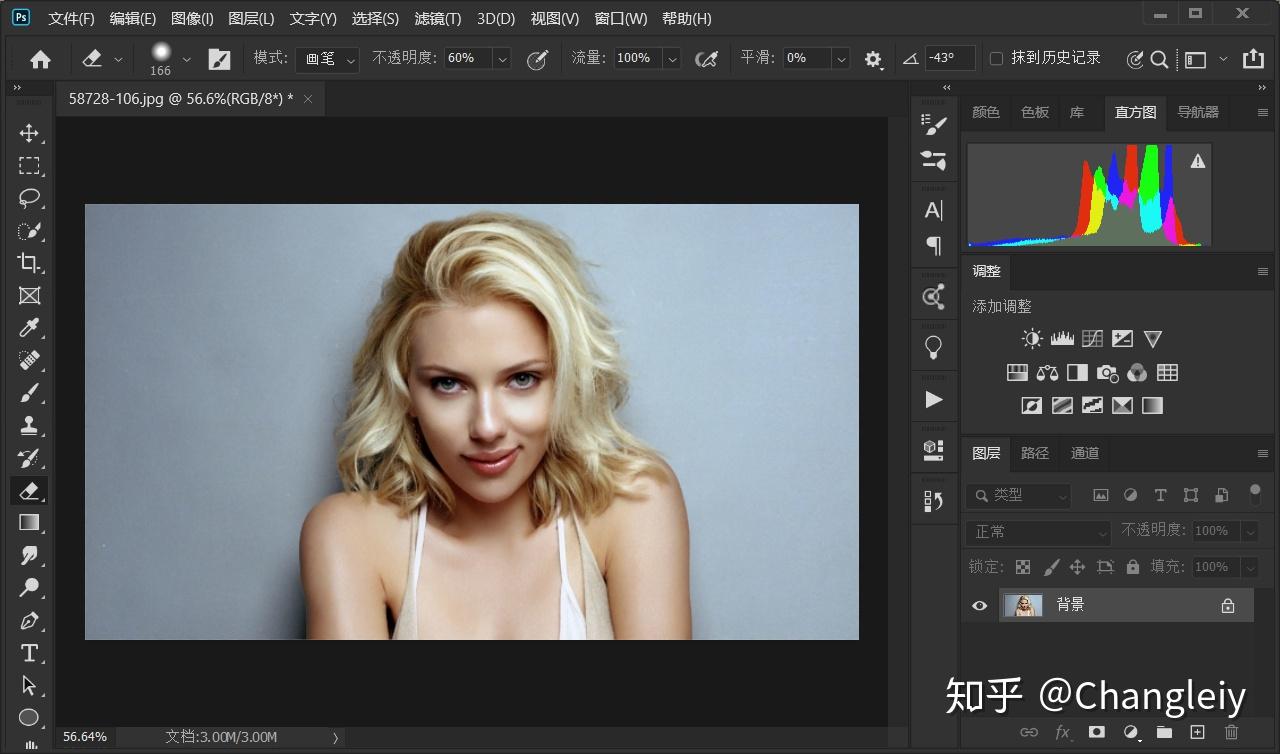This screenshot has width=1280, height=754.
Task: Select the Horizontal Type tool
Action: coord(29,653)
